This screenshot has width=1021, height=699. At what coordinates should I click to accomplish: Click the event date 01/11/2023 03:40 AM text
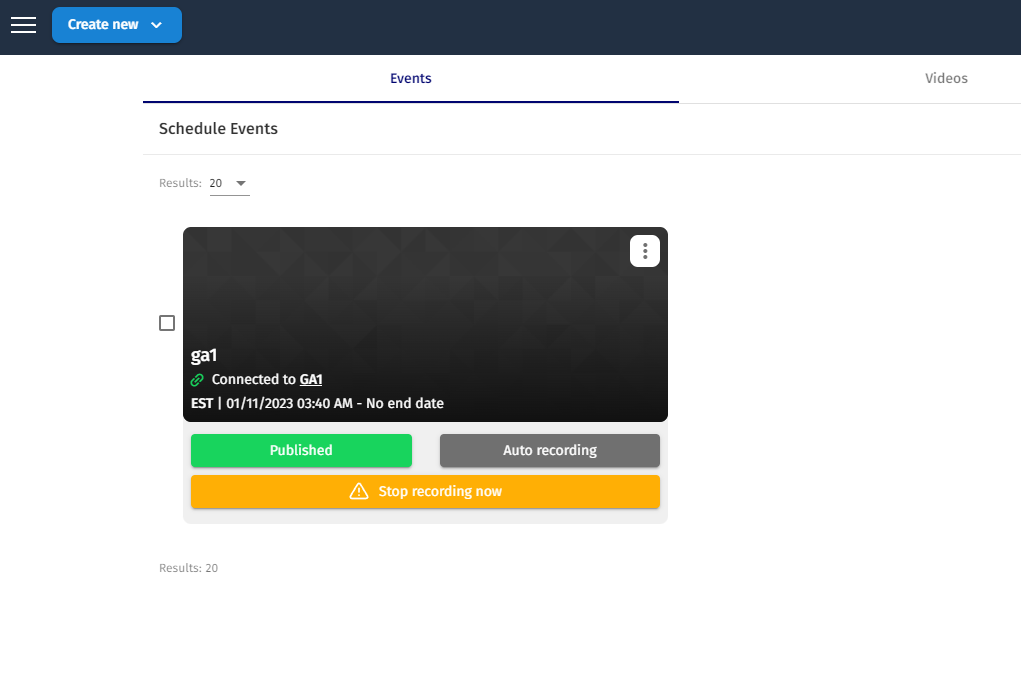(x=290, y=404)
